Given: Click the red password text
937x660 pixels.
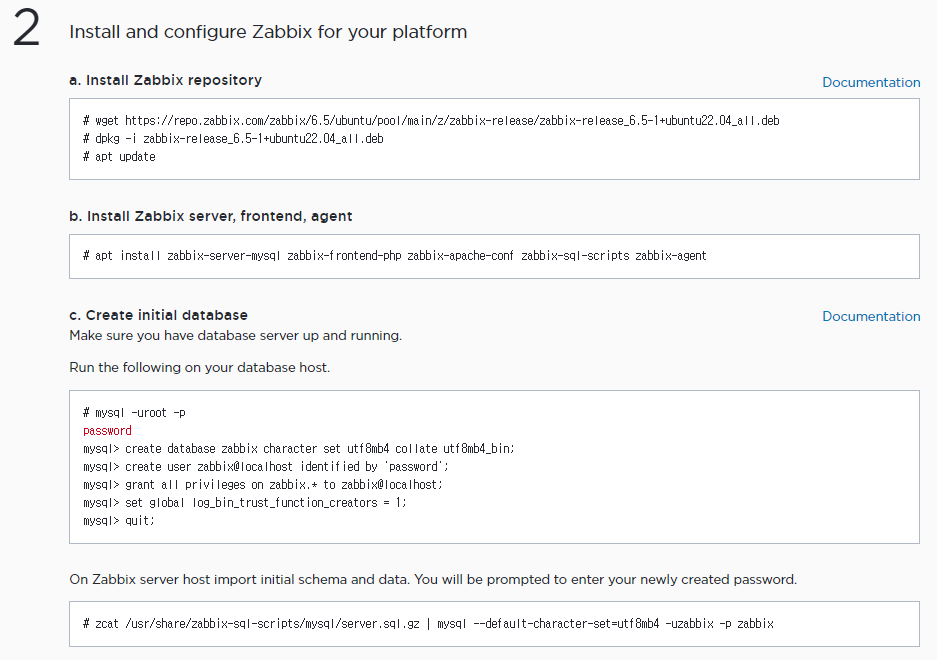Looking at the screenshot, I should (107, 430).
